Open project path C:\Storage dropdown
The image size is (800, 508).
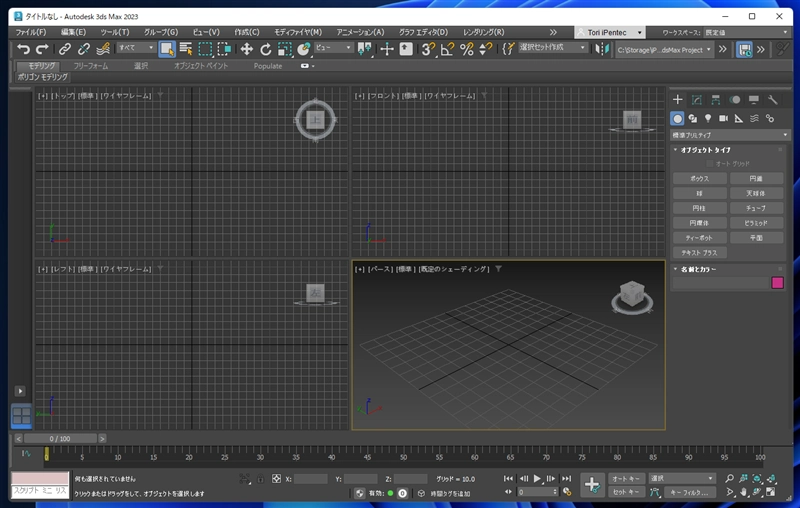click(x=664, y=50)
